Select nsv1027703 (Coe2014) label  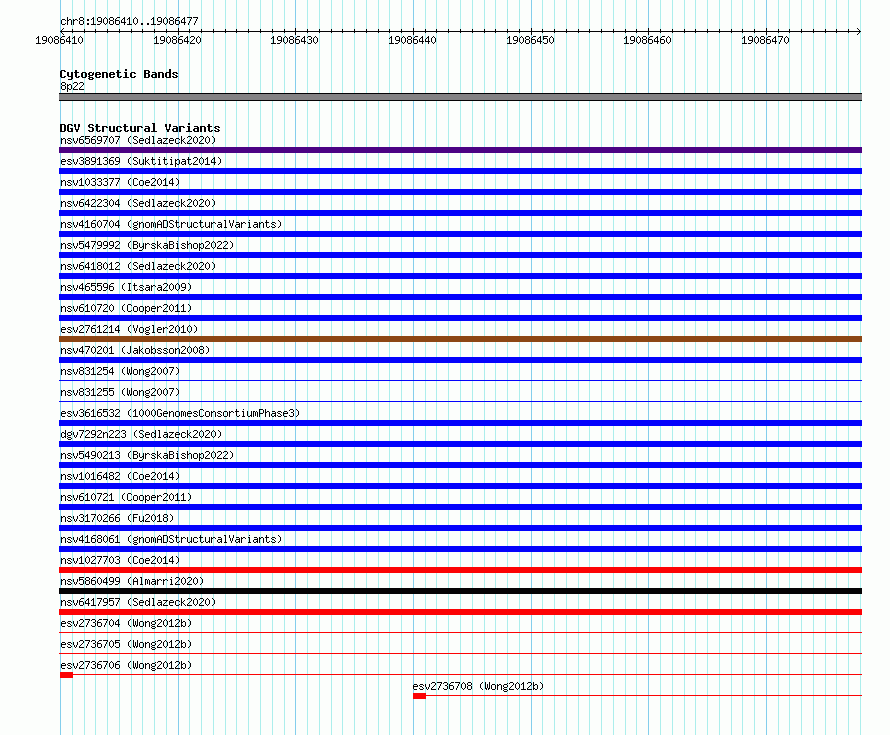pos(120,560)
